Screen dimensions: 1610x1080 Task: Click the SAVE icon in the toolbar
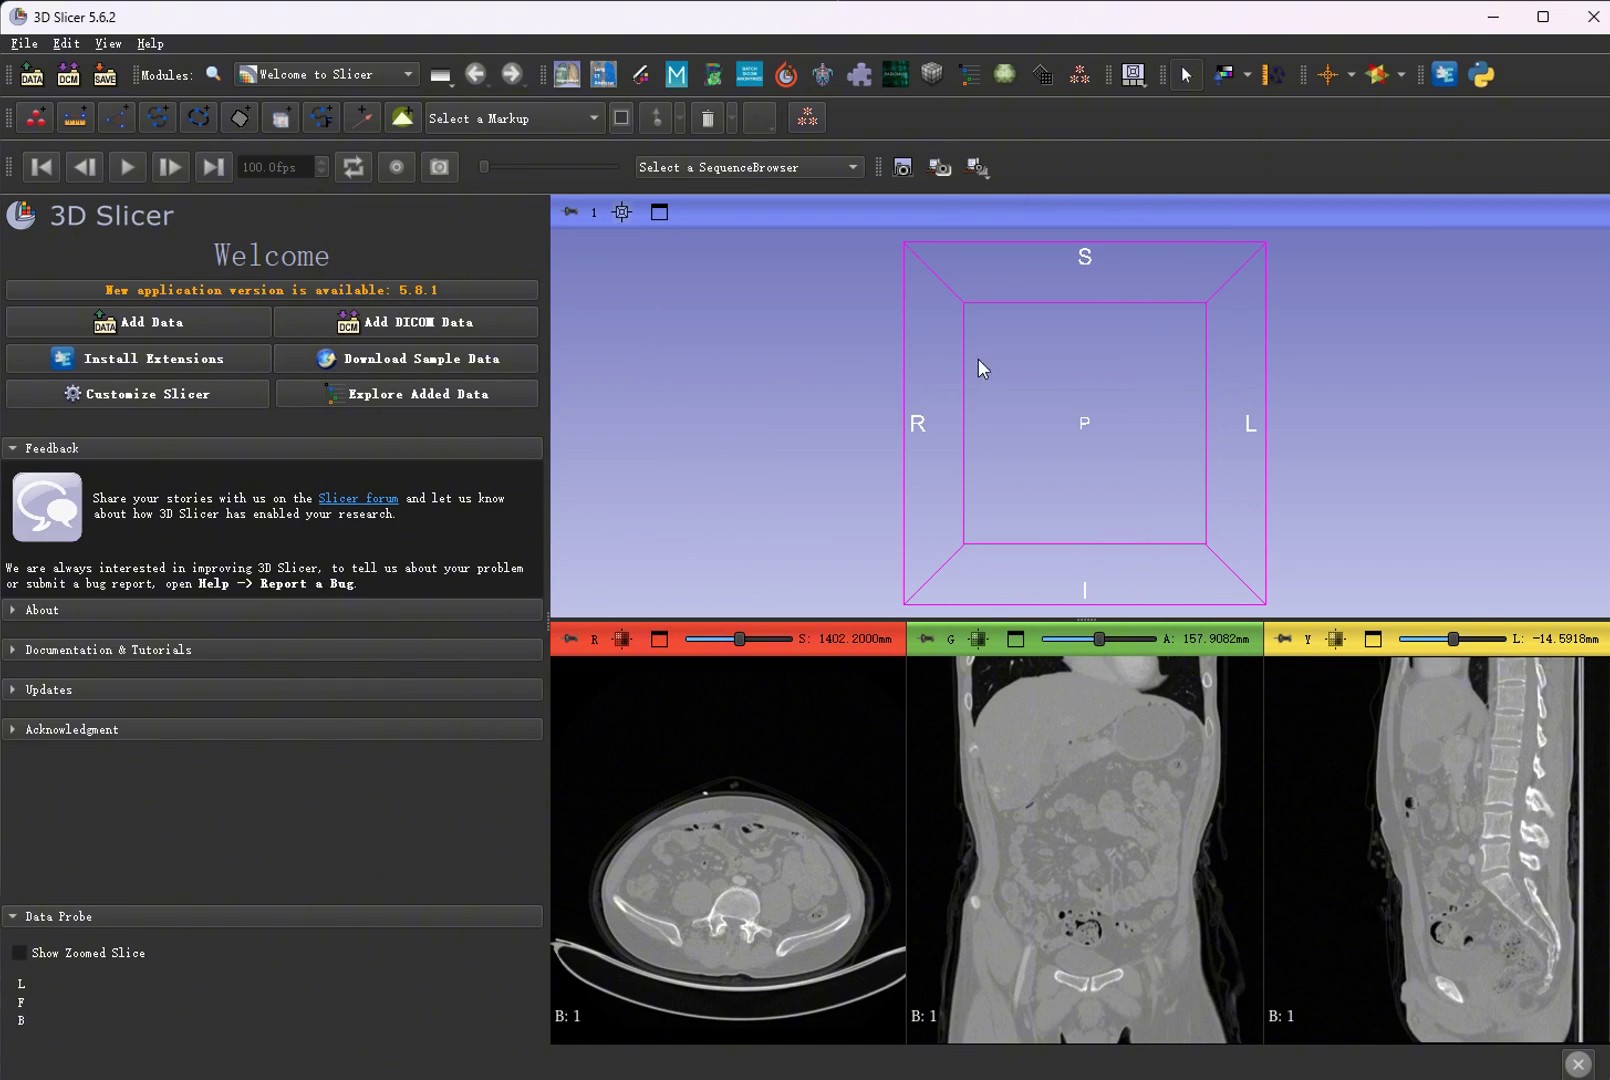click(105, 75)
